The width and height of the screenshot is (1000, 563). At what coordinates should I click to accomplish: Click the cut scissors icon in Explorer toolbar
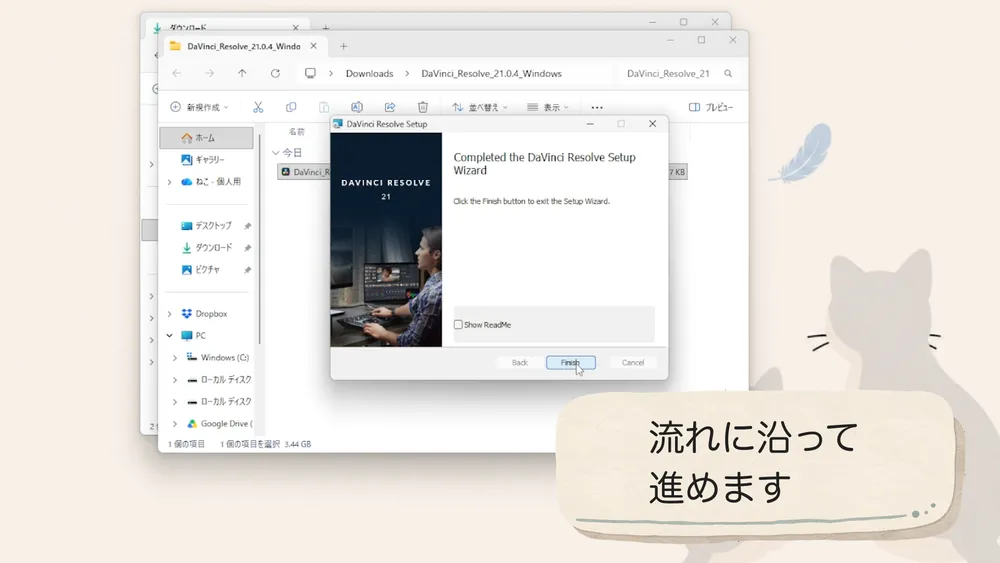(x=258, y=107)
